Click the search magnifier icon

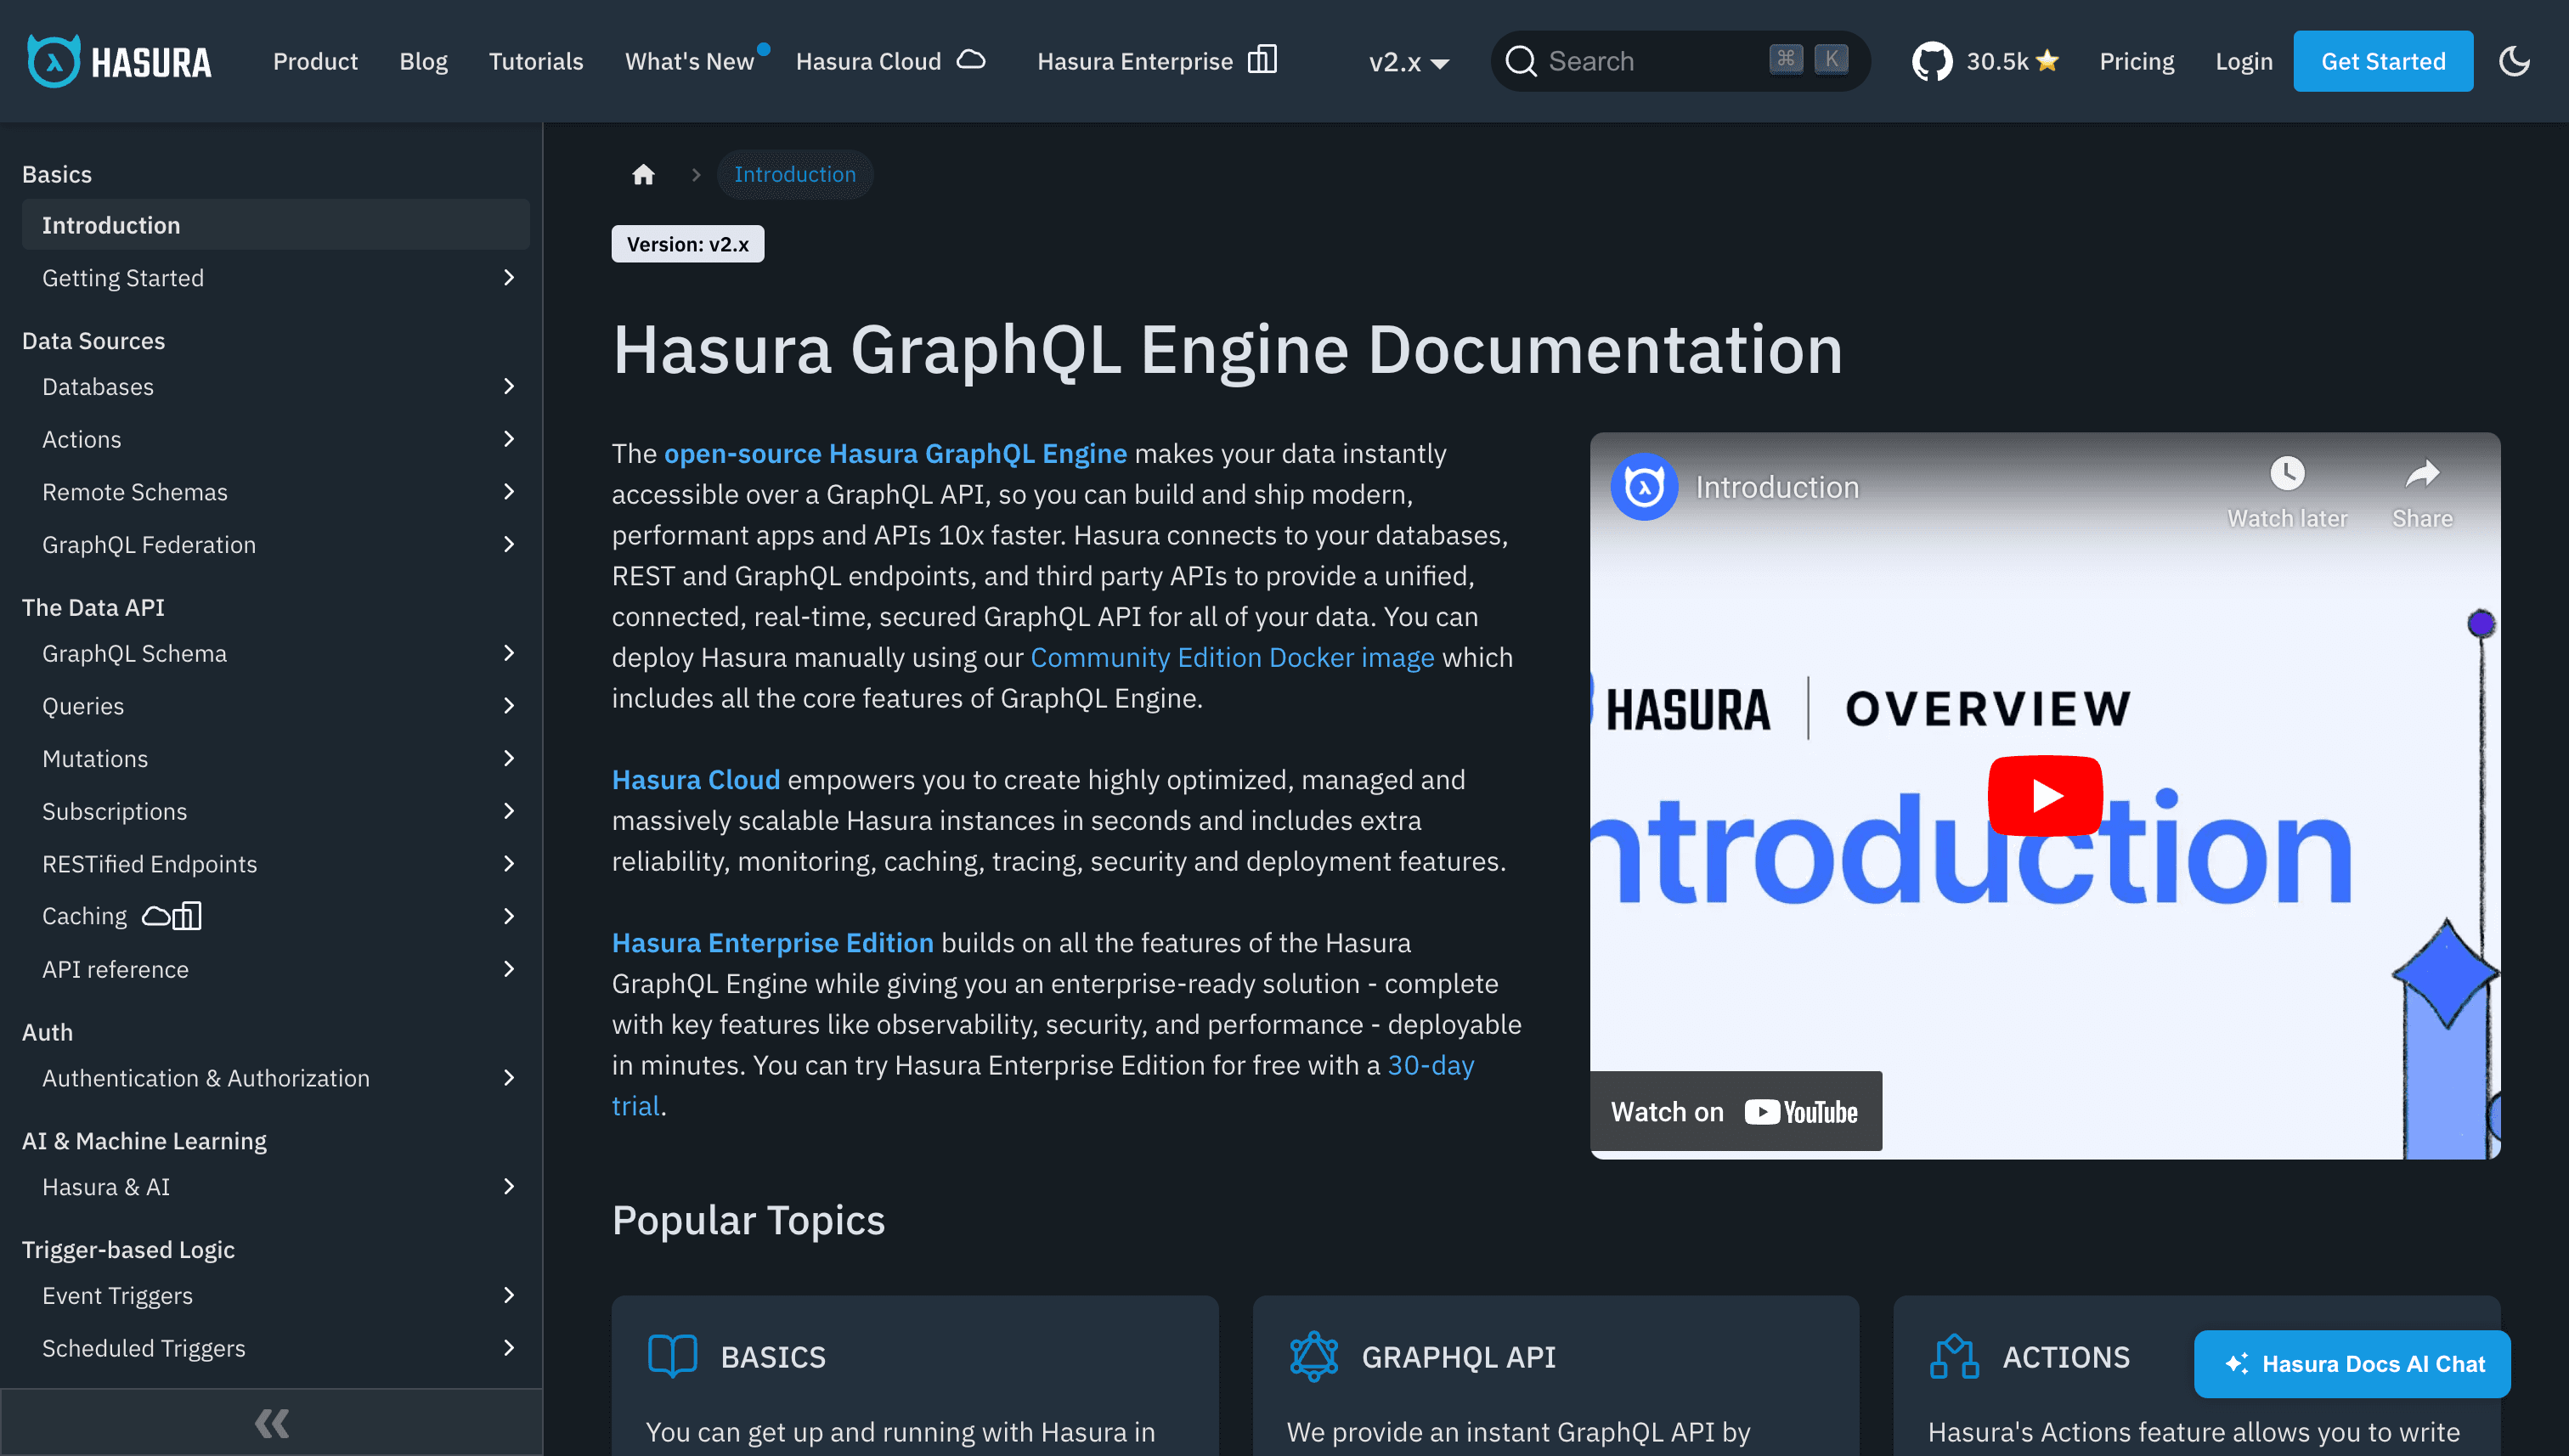coord(1521,61)
